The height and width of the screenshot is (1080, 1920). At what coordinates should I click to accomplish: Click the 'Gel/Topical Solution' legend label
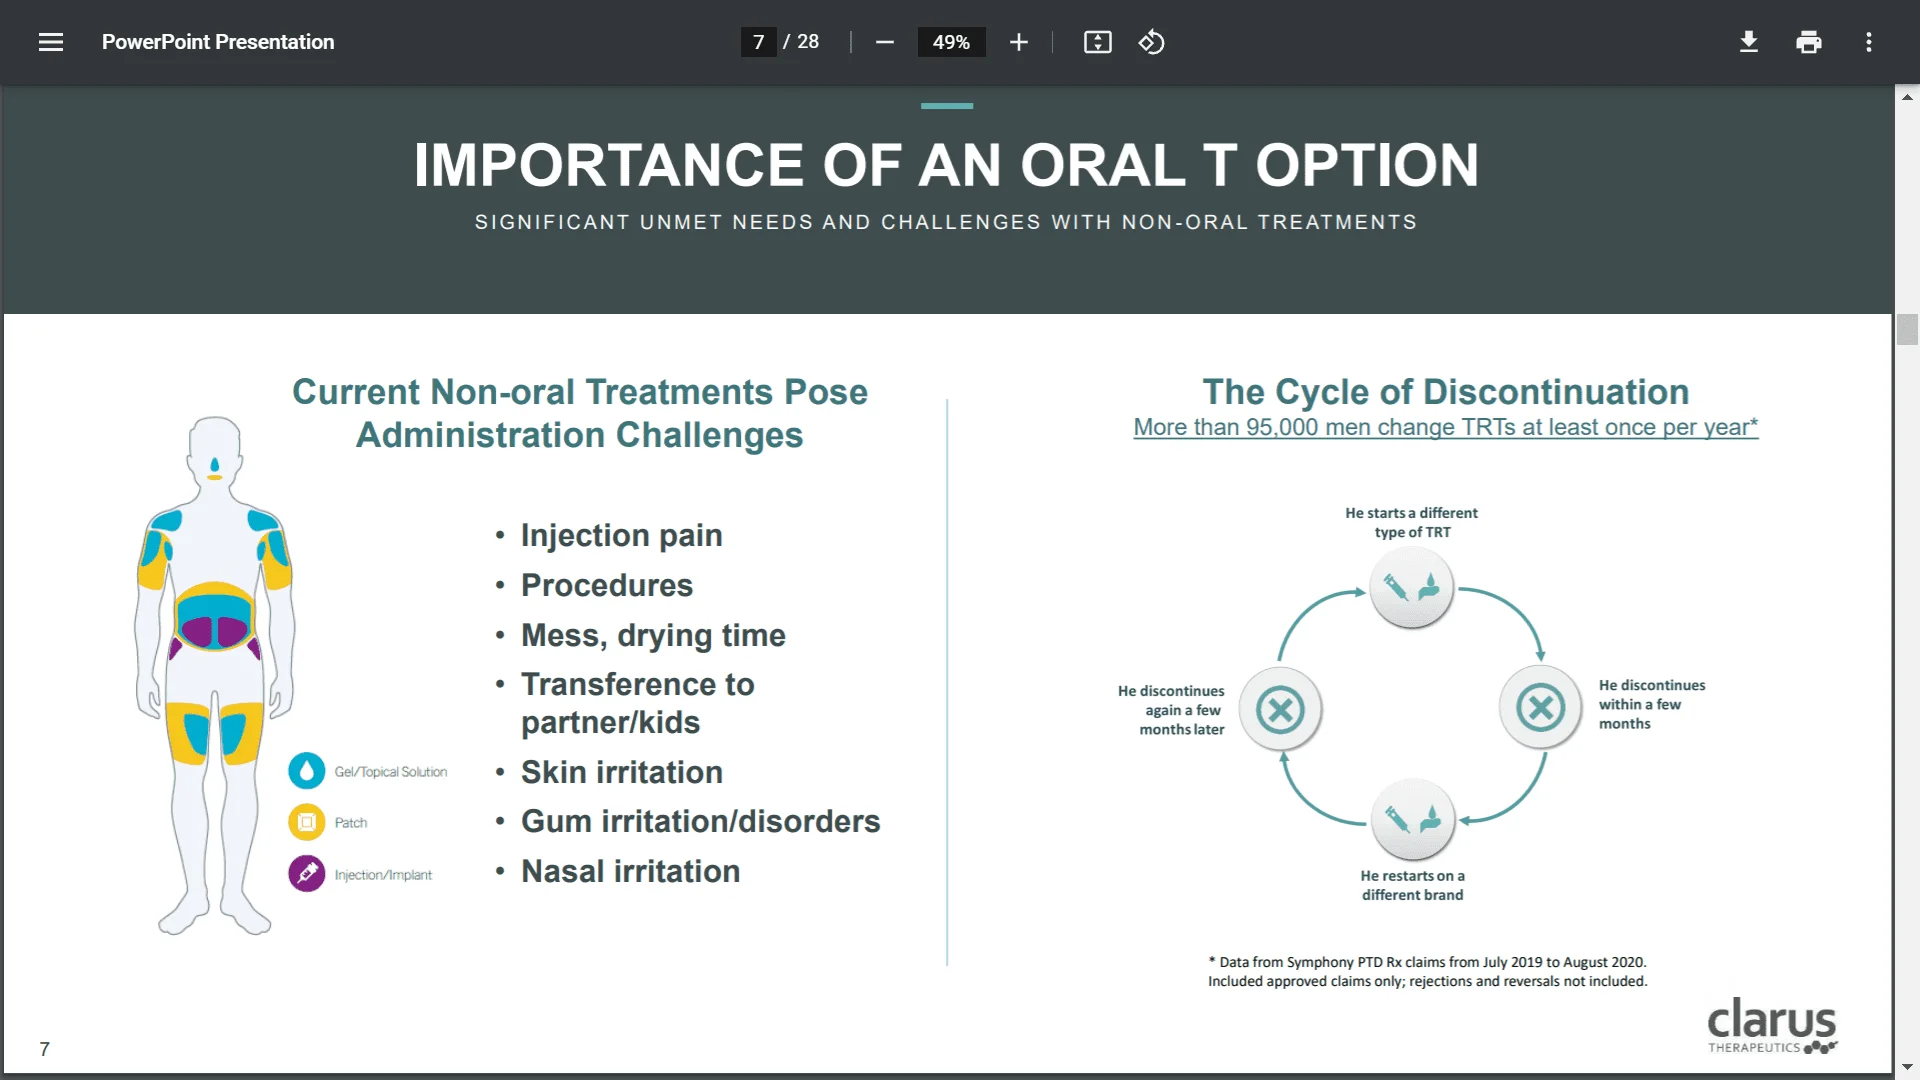coord(390,772)
